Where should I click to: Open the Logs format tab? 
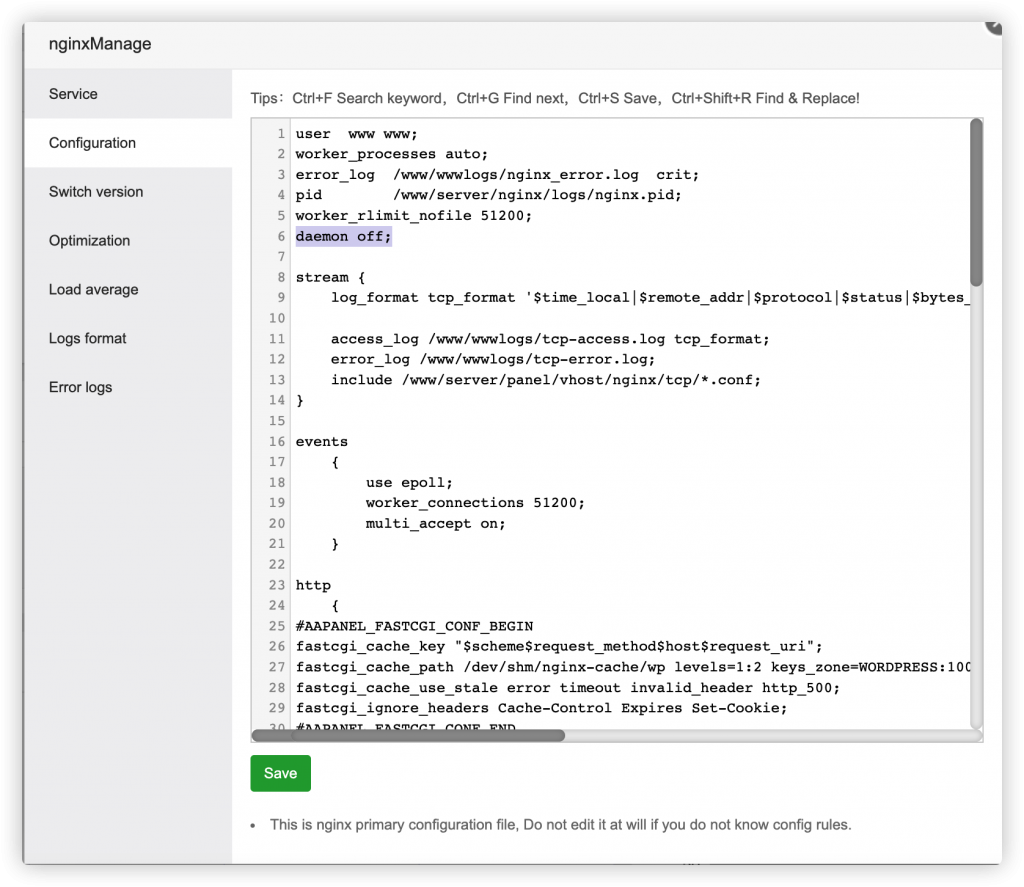(x=87, y=339)
